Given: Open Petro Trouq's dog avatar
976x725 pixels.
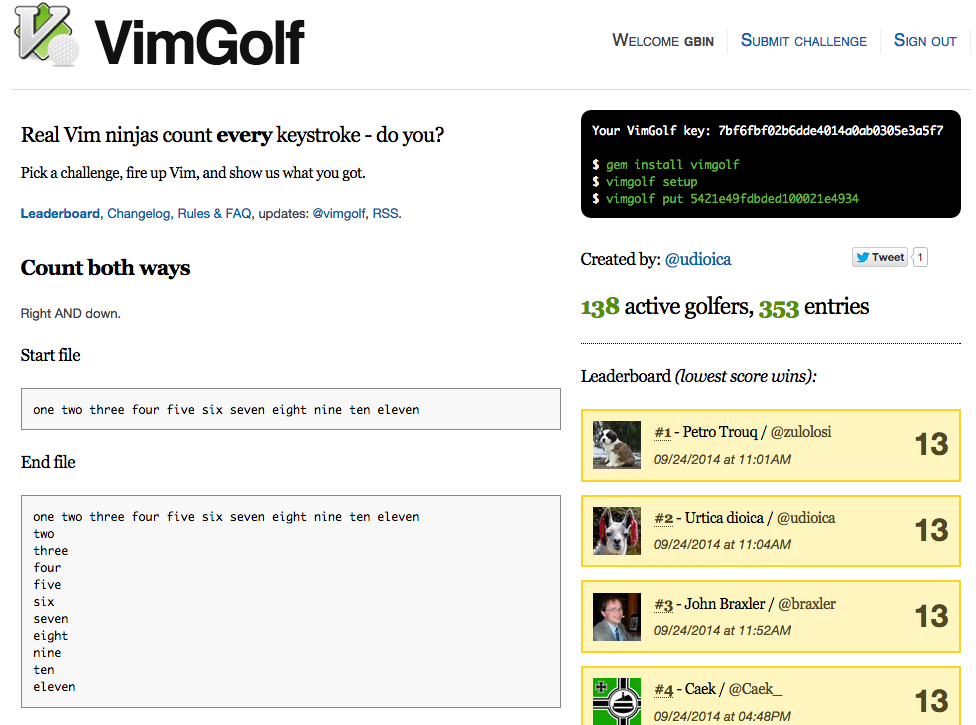Looking at the screenshot, I should pos(617,445).
